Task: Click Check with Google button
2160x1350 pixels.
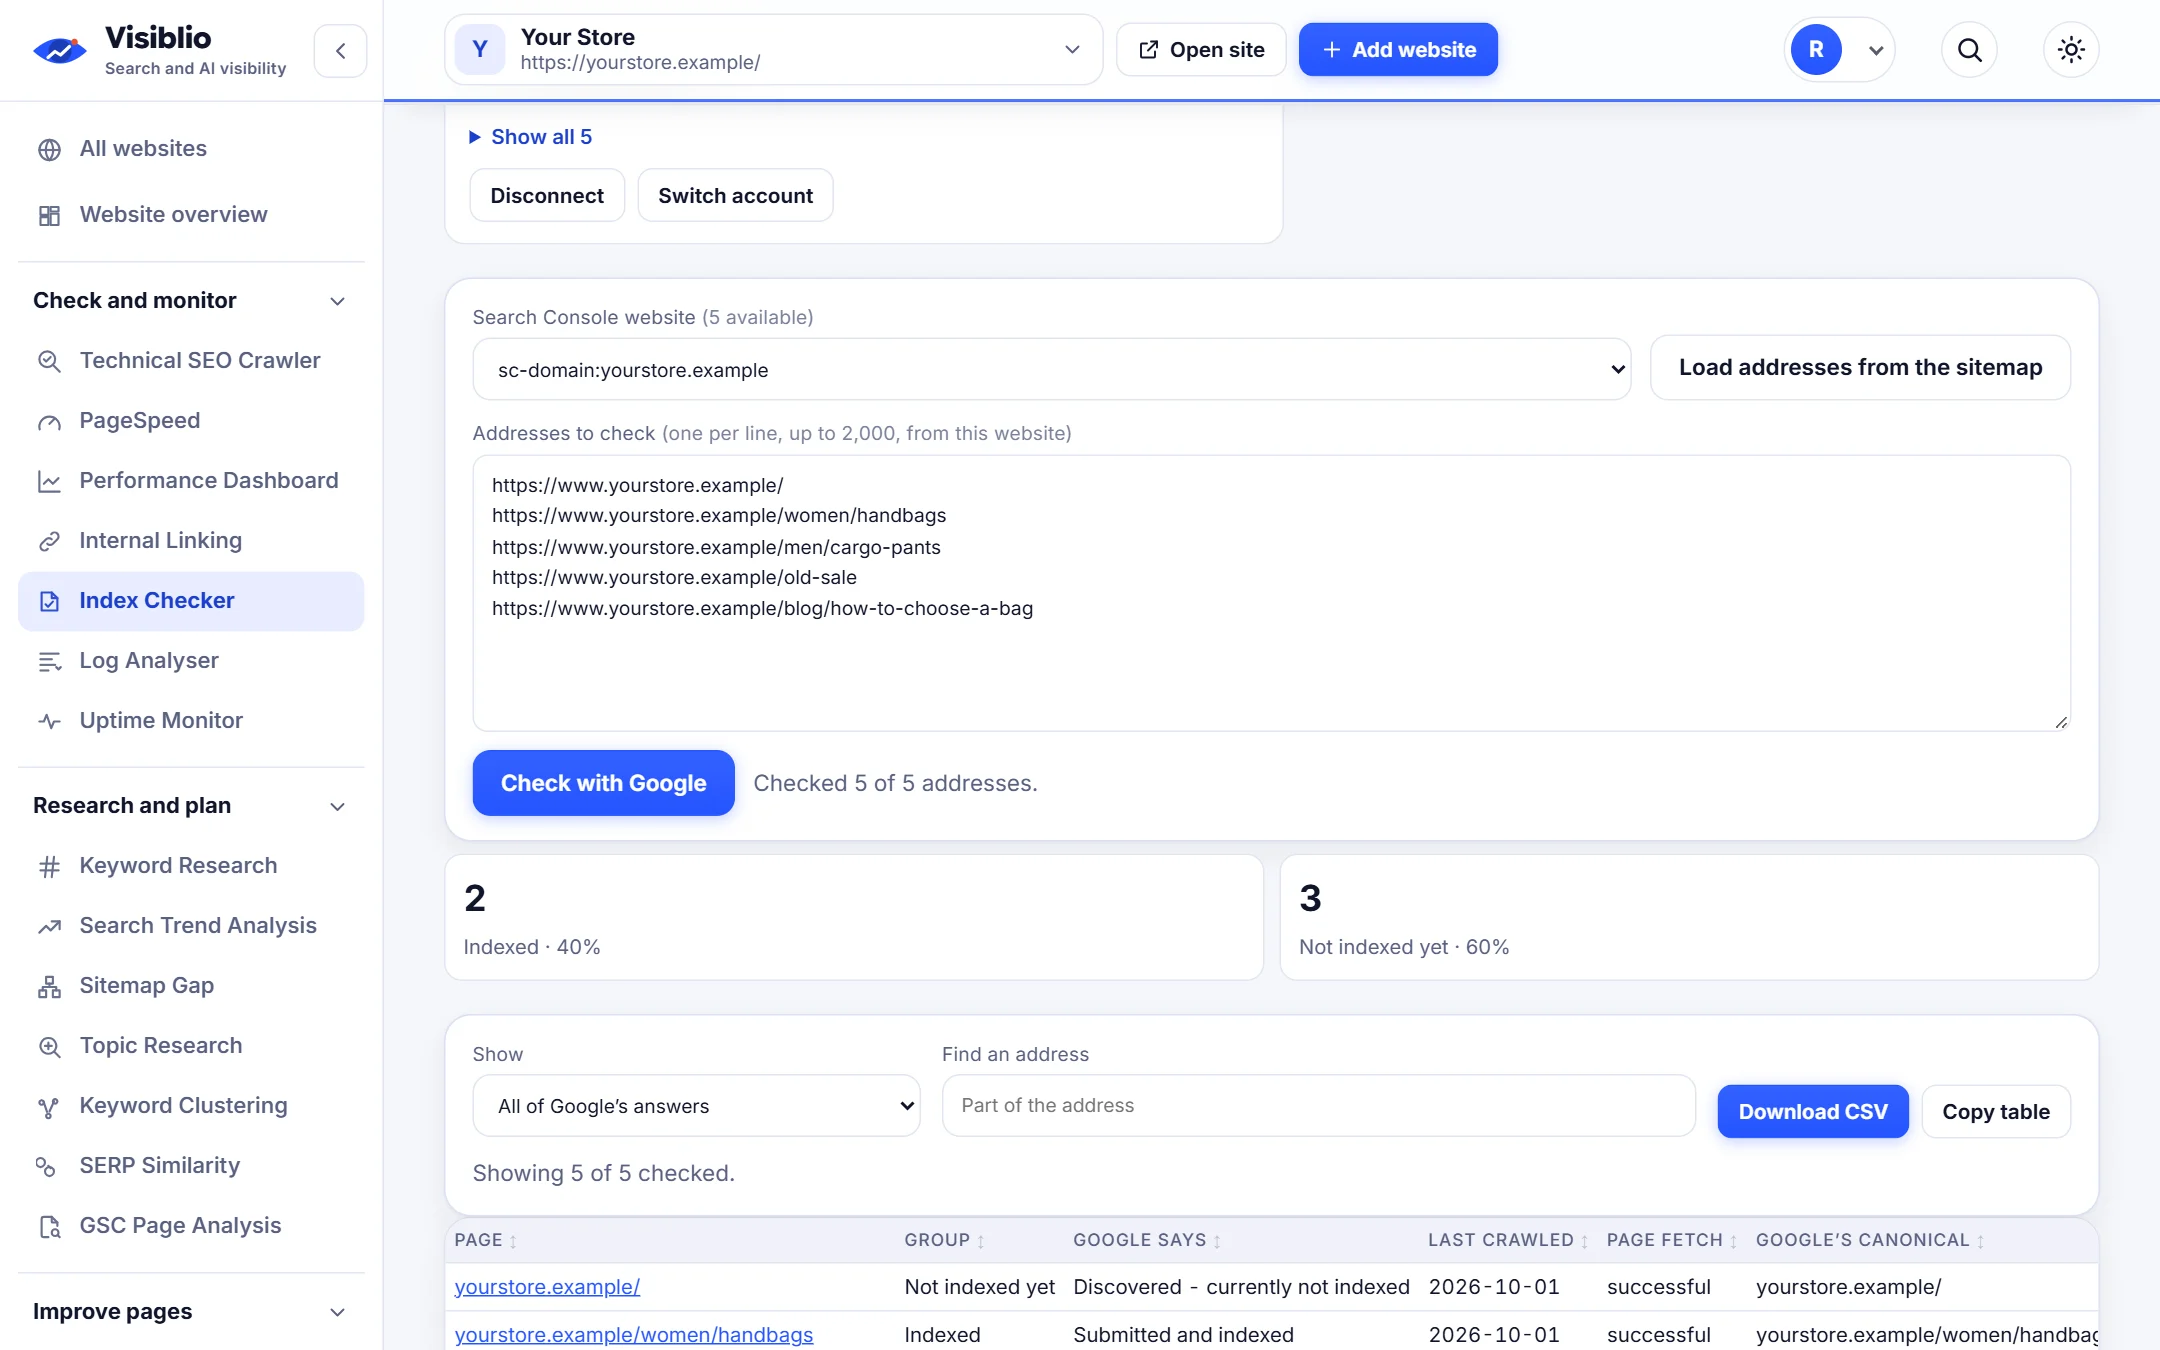Action: click(603, 783)
